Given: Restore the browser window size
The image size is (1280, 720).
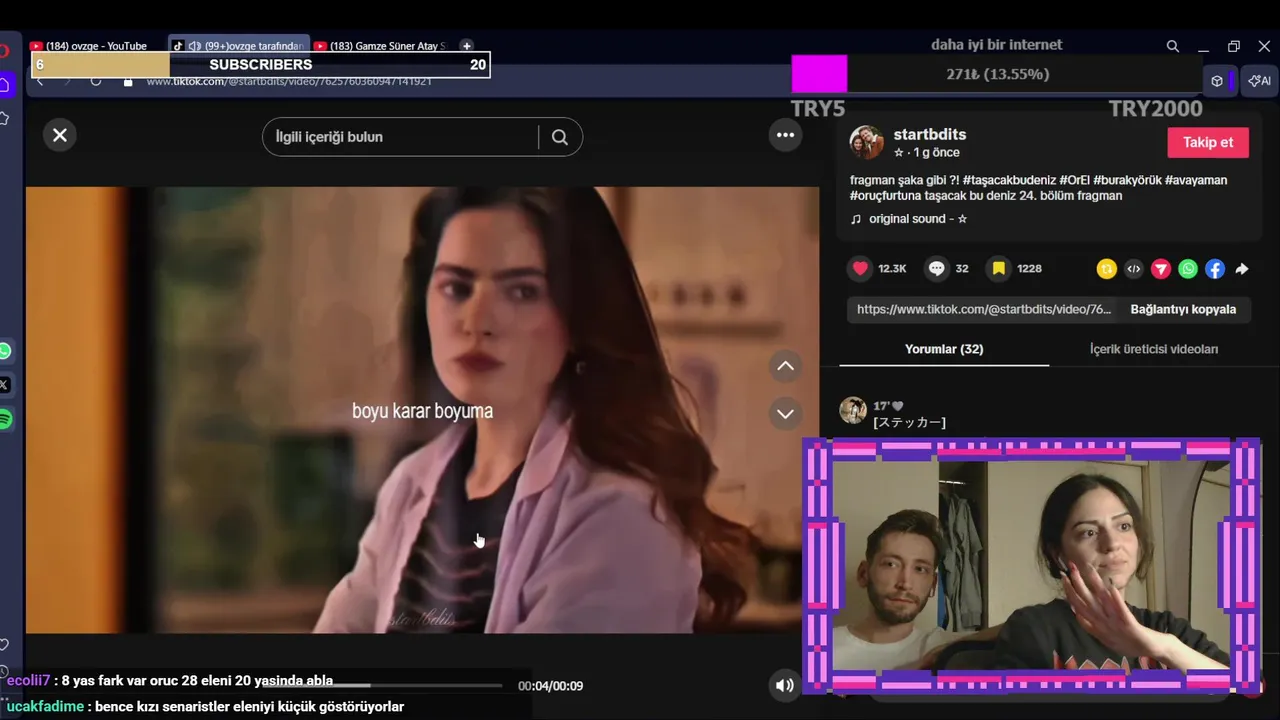Looking at the screenshot, I should coord(1234,46).
